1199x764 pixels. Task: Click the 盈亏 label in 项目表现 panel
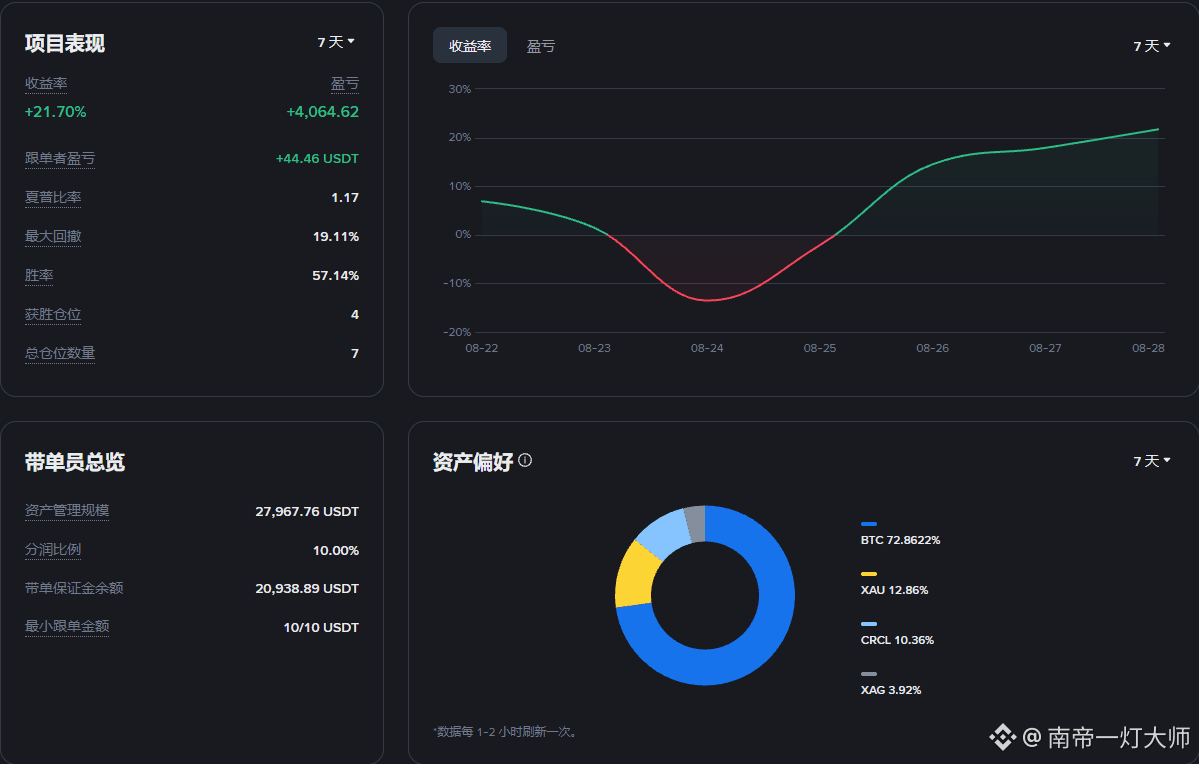click(345, 83)
